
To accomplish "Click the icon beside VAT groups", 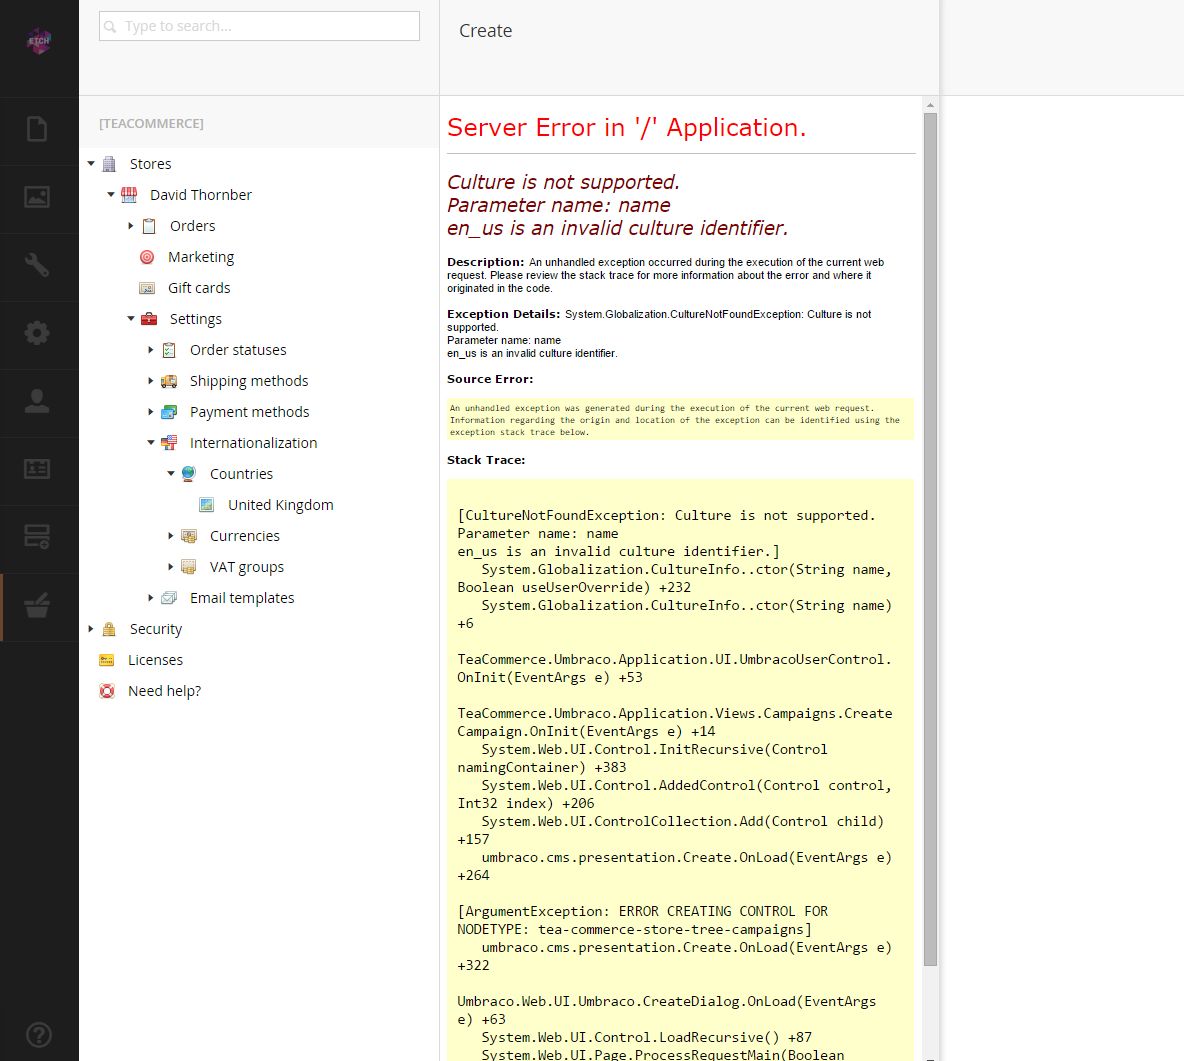I will tap(189, 566).
